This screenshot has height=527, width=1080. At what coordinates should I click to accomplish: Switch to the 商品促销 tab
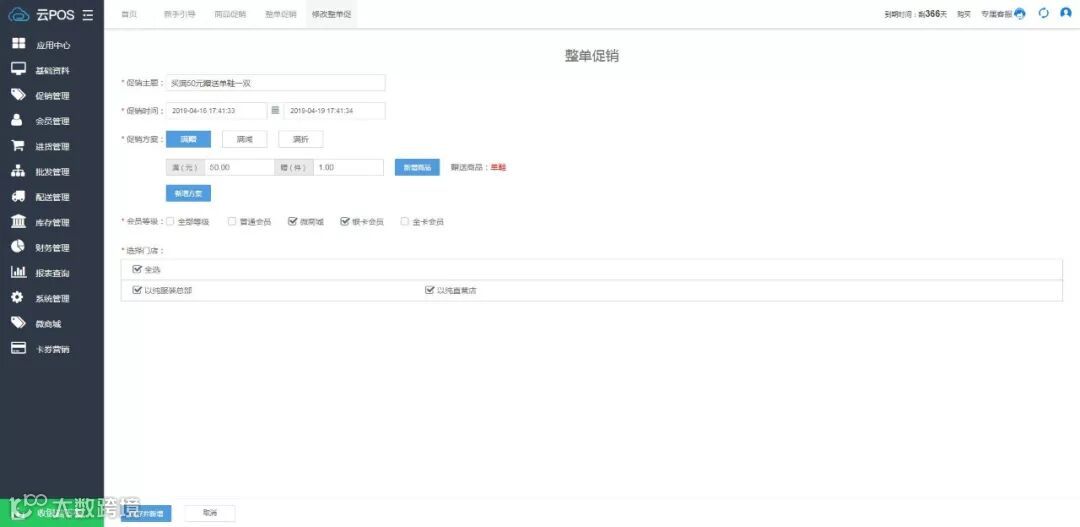[x=230, y=14]
